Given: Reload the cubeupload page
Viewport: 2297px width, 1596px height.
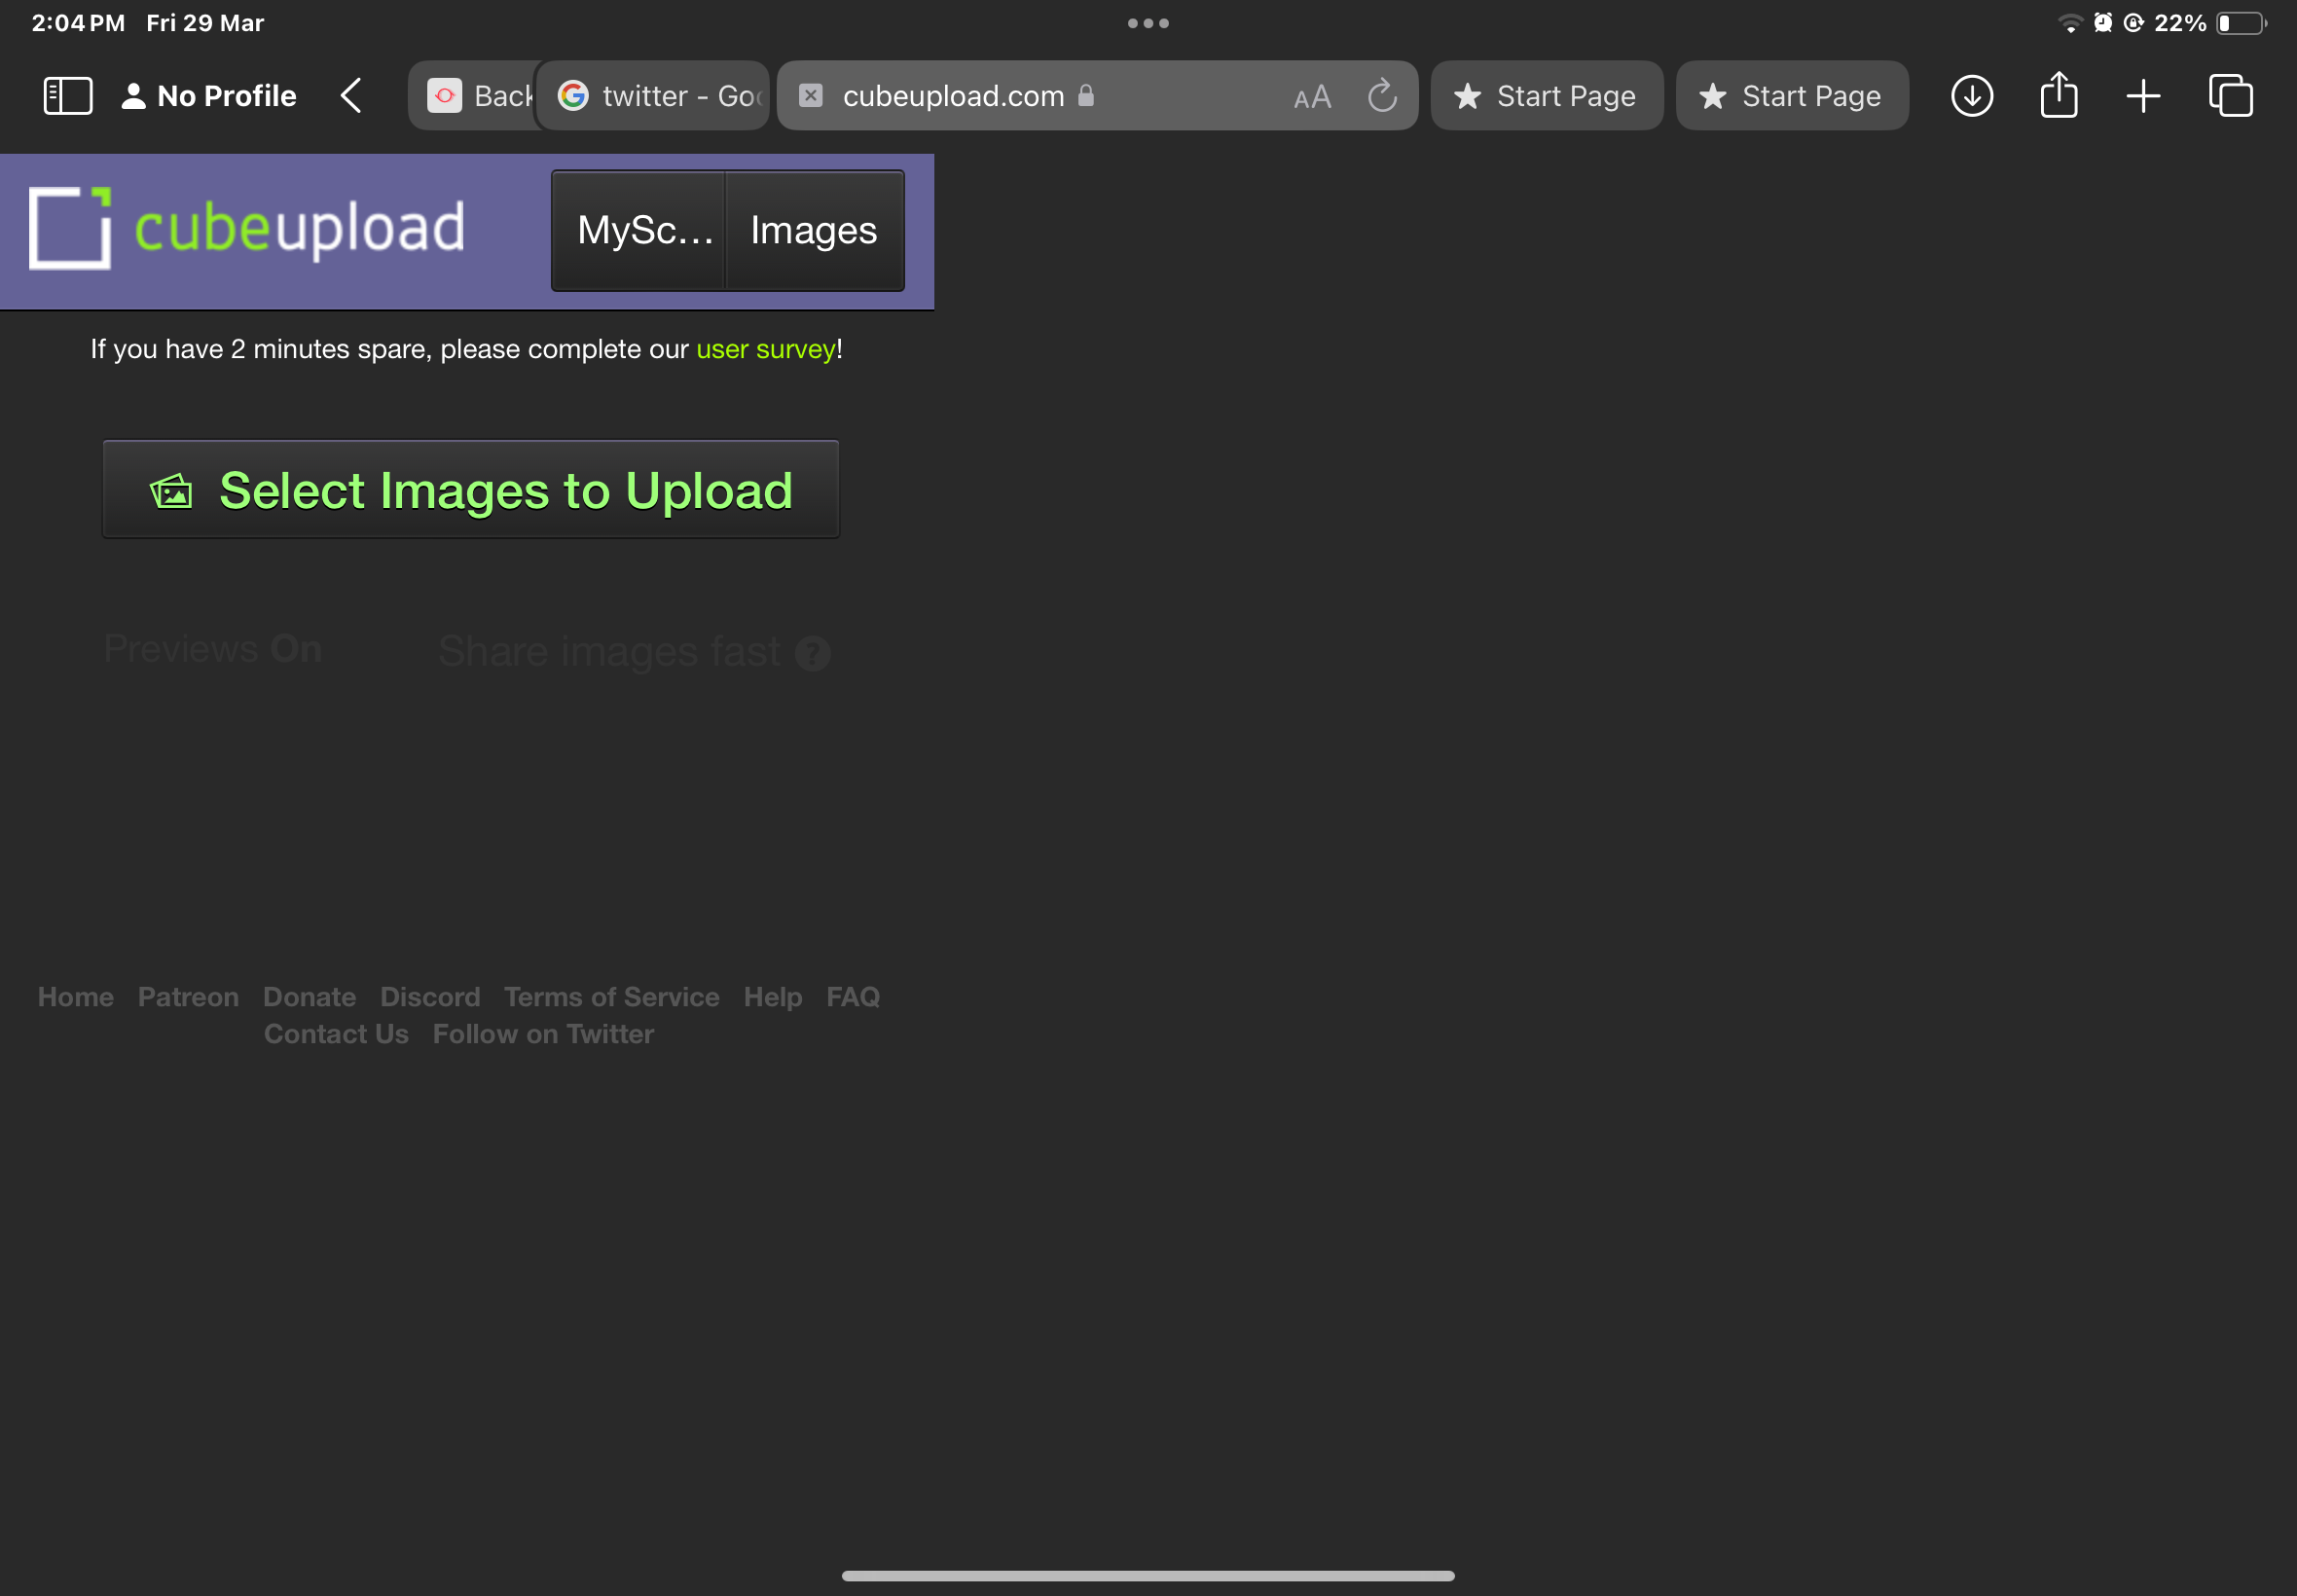Looking at the screenshot, I should point(1381,95).
